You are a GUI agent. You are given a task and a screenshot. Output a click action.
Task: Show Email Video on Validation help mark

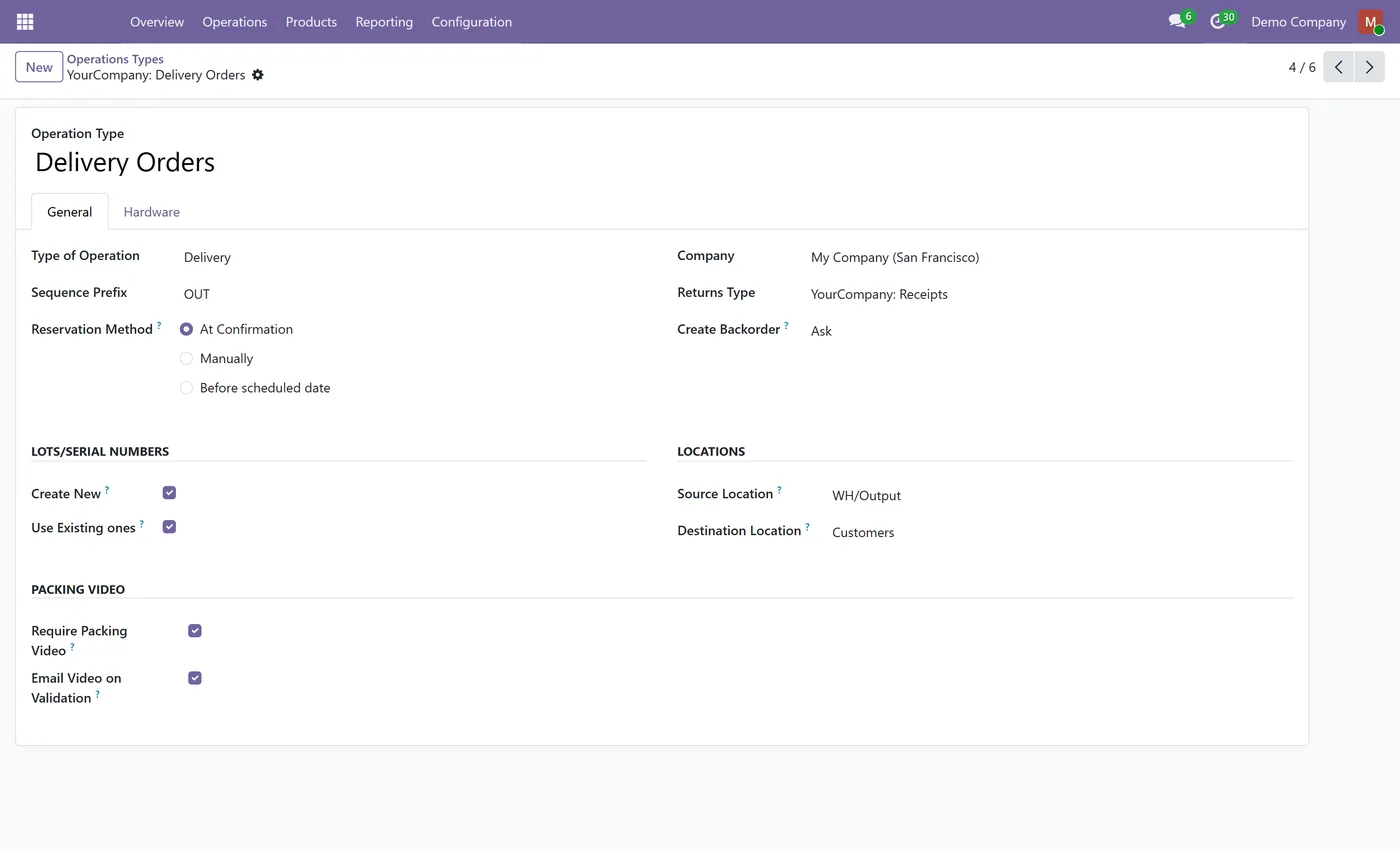pyautogui.click(x=97, y=693)
